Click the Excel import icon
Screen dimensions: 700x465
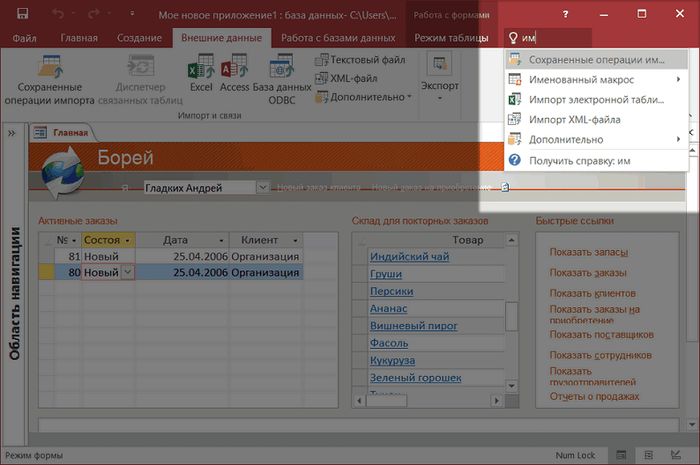(201, 74)
